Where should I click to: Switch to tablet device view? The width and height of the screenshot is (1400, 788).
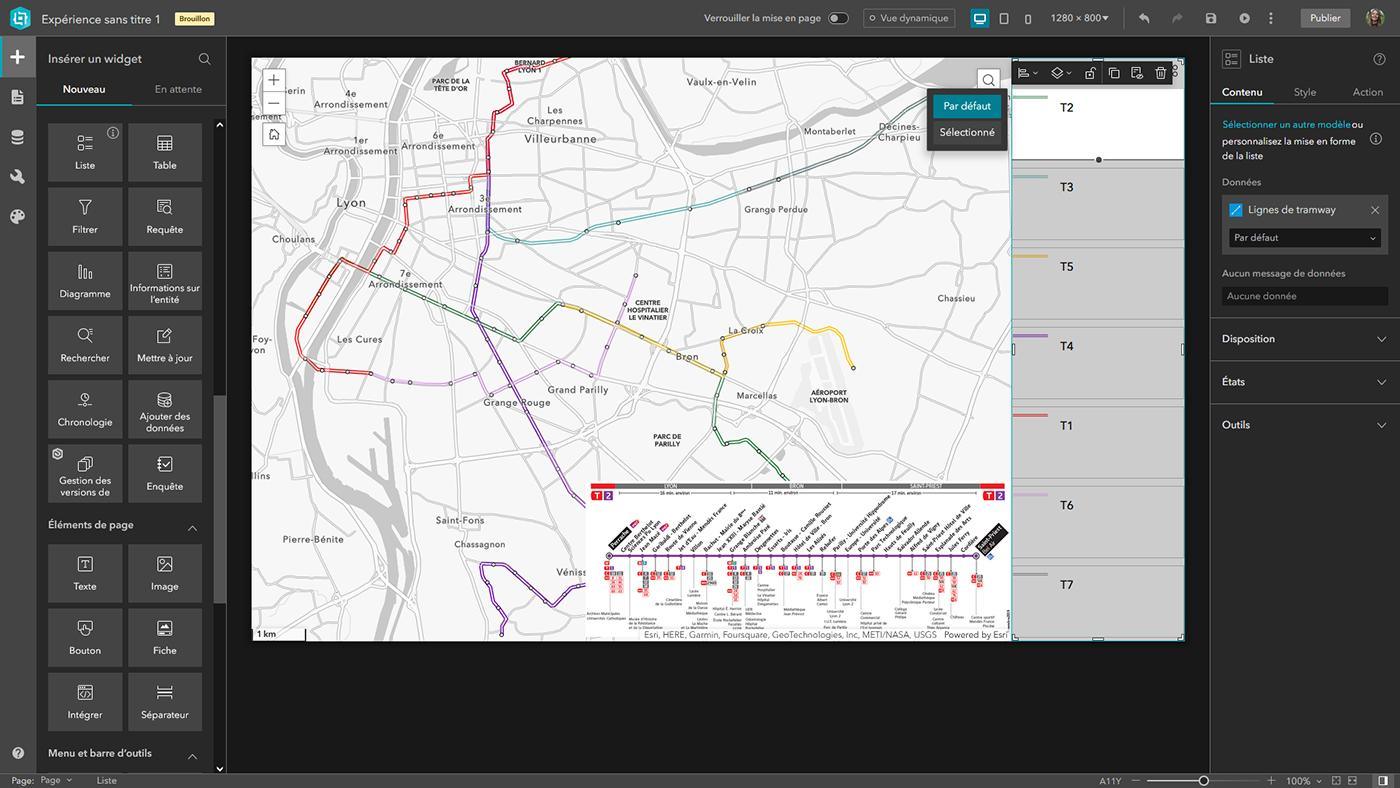(1004, 18)
